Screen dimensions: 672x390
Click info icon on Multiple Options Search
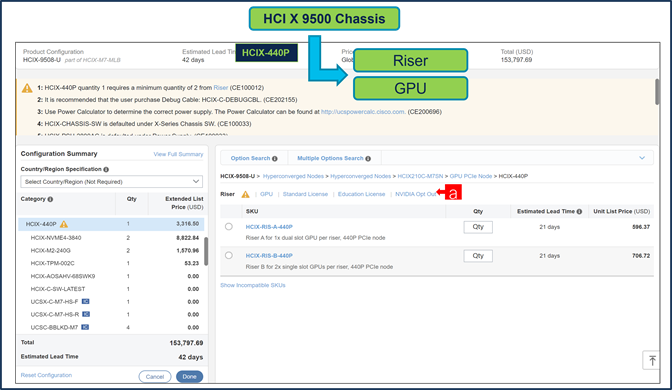point(368,159)
